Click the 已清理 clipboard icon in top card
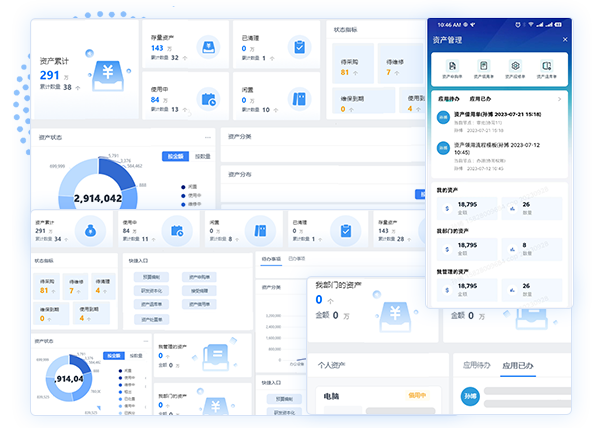Viewport: 605px width, 428px height. coord(298,47)
